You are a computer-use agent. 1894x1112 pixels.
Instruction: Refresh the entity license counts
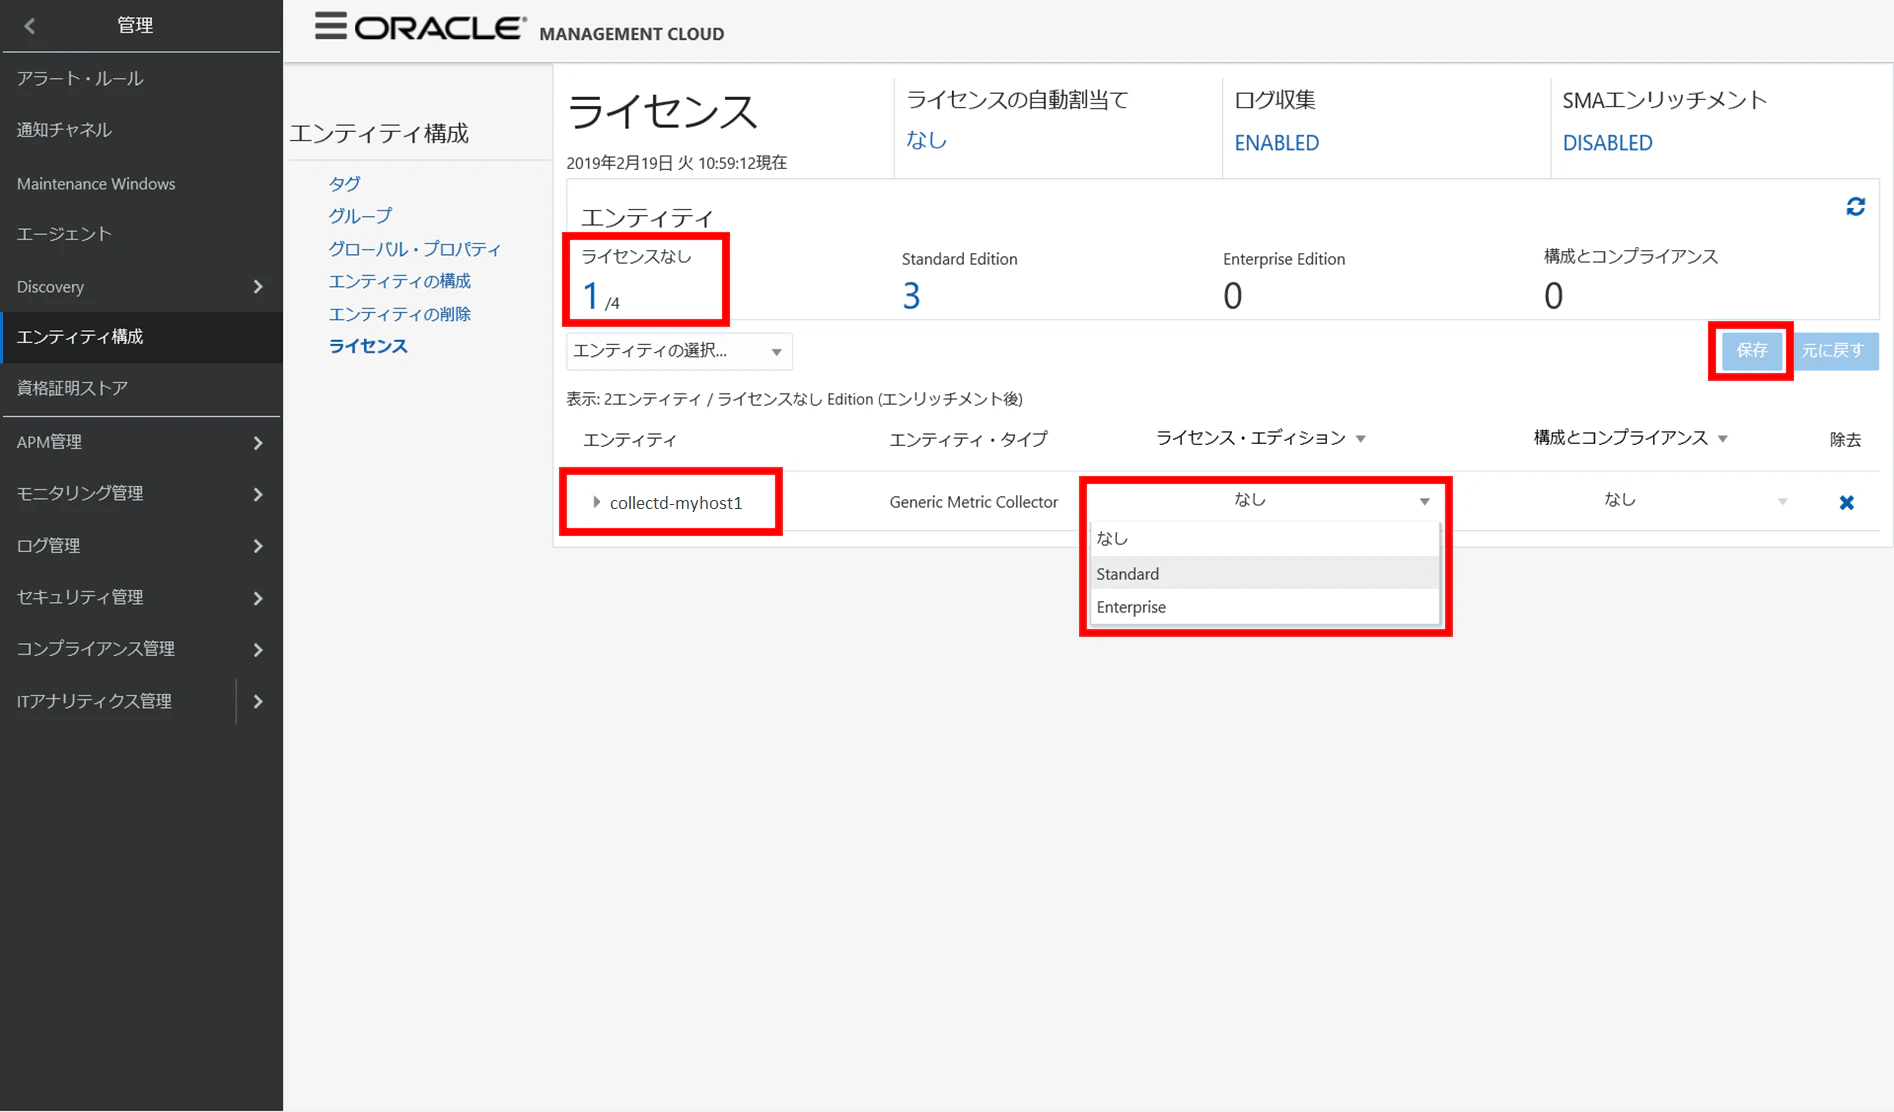click(1855, 207)
